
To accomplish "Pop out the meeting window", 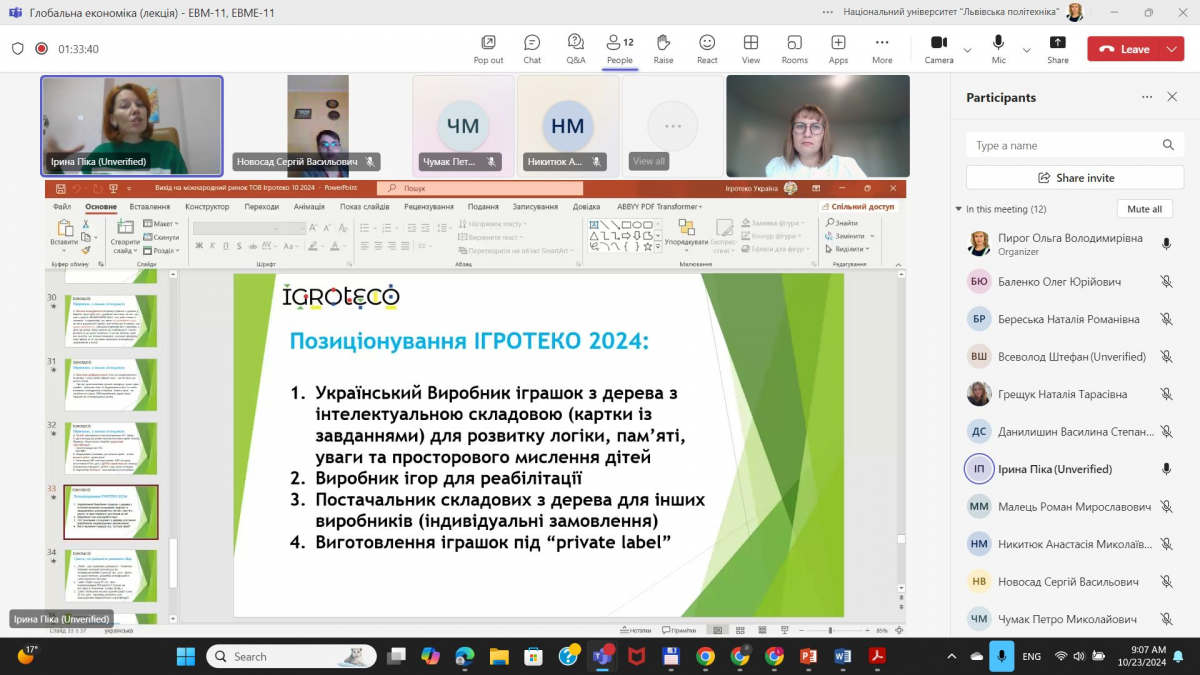I will click(x=488, y=48).
